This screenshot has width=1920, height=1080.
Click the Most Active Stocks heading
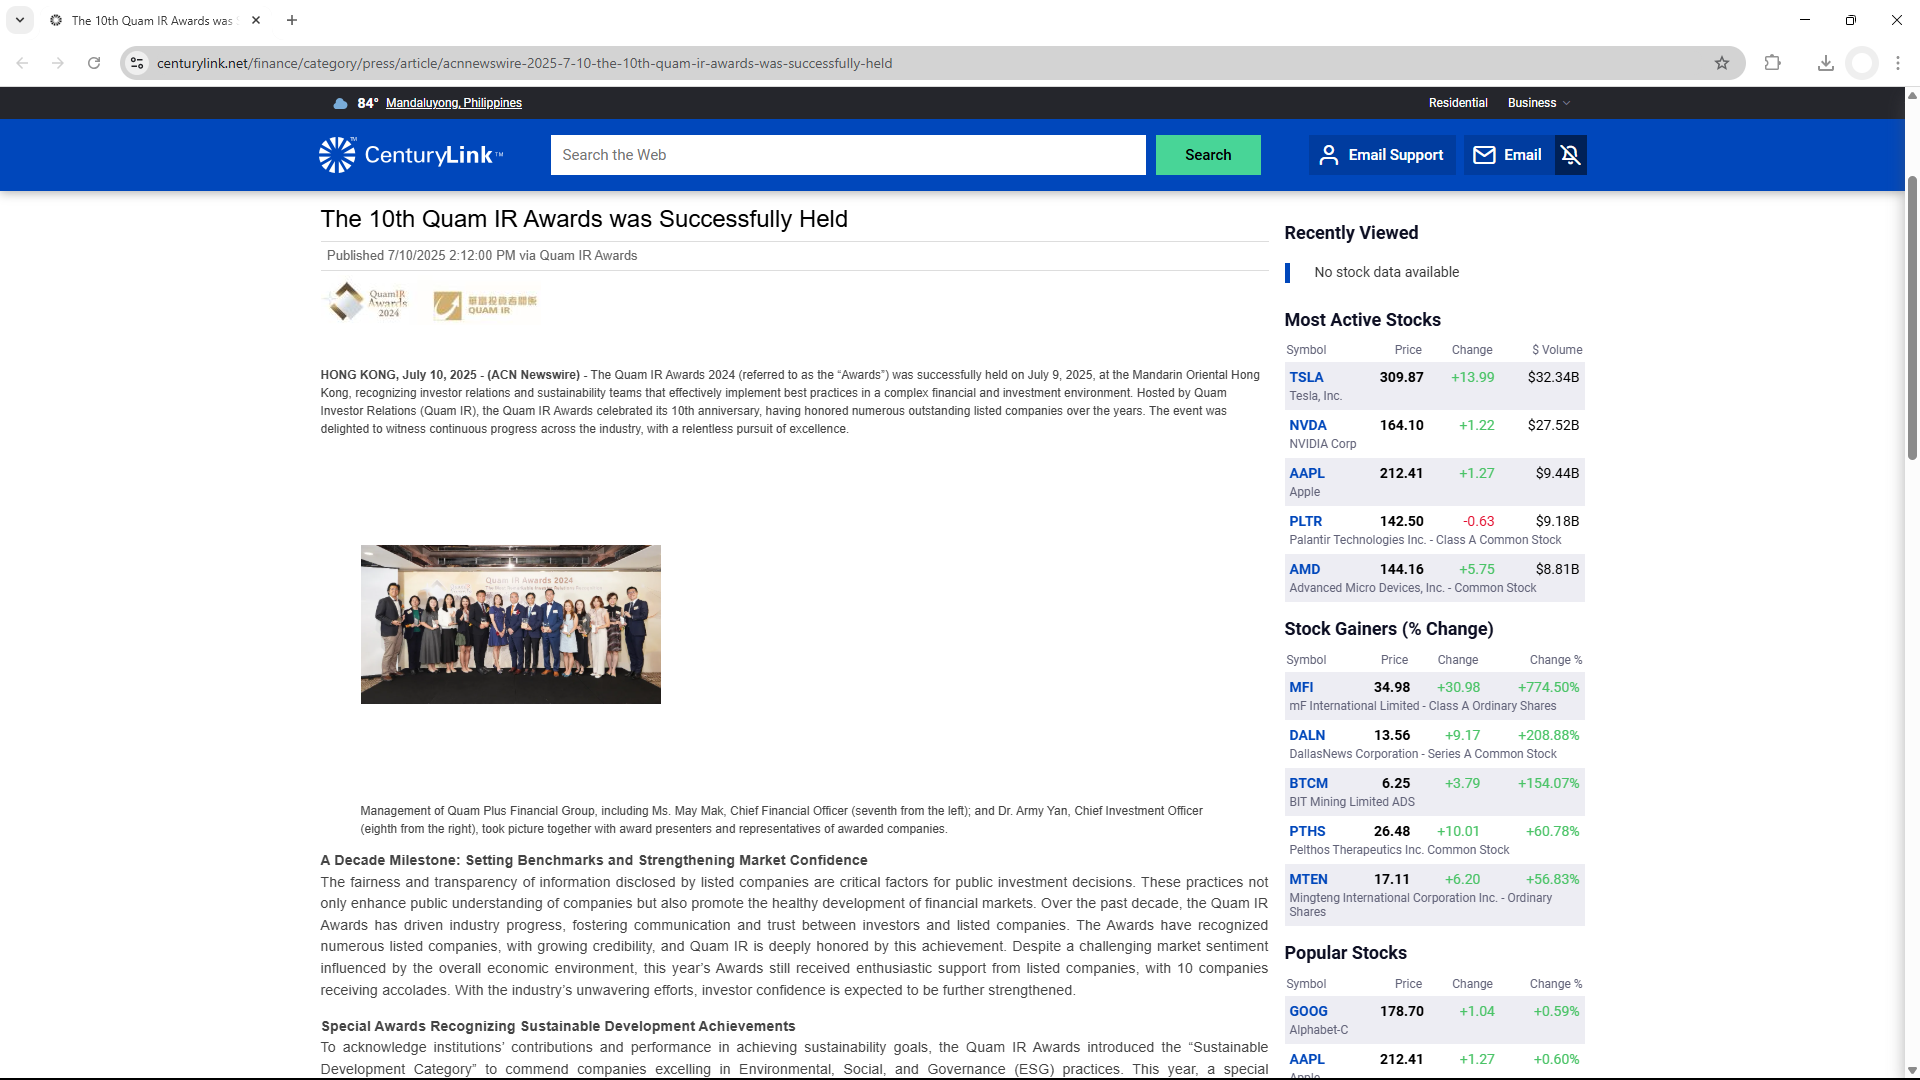[x=1362, y=320]
